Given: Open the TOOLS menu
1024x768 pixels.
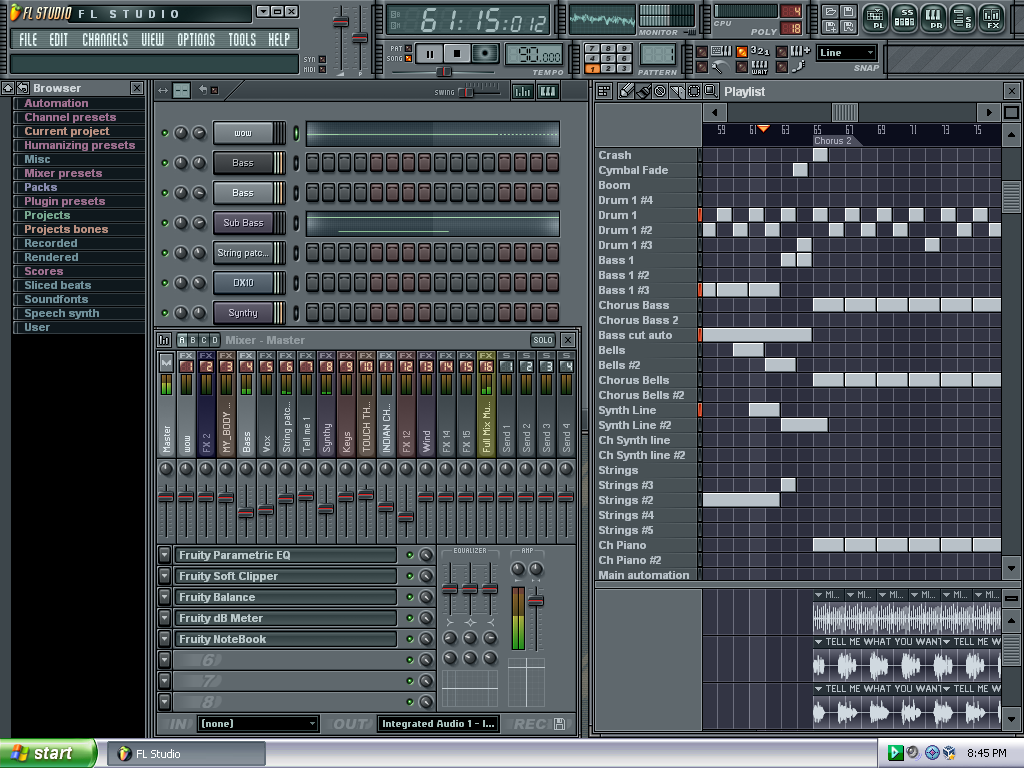Looking at the screenshot, I should click(242, 40).
